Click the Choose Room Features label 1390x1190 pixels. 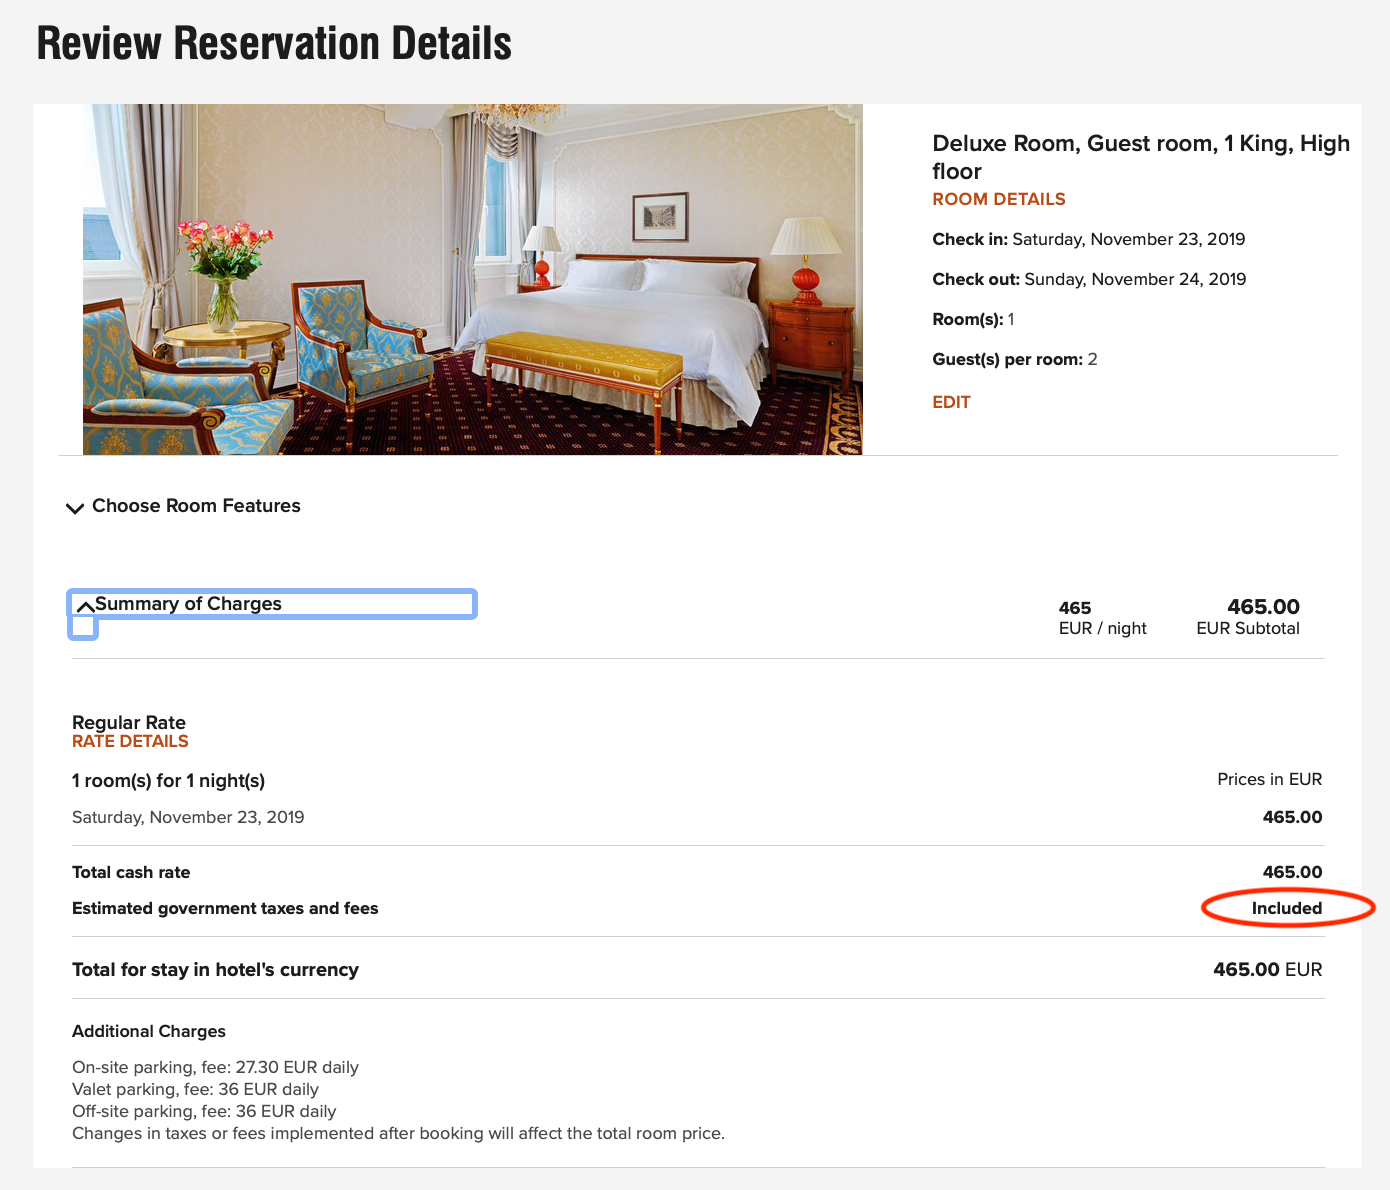click(196, 506)
